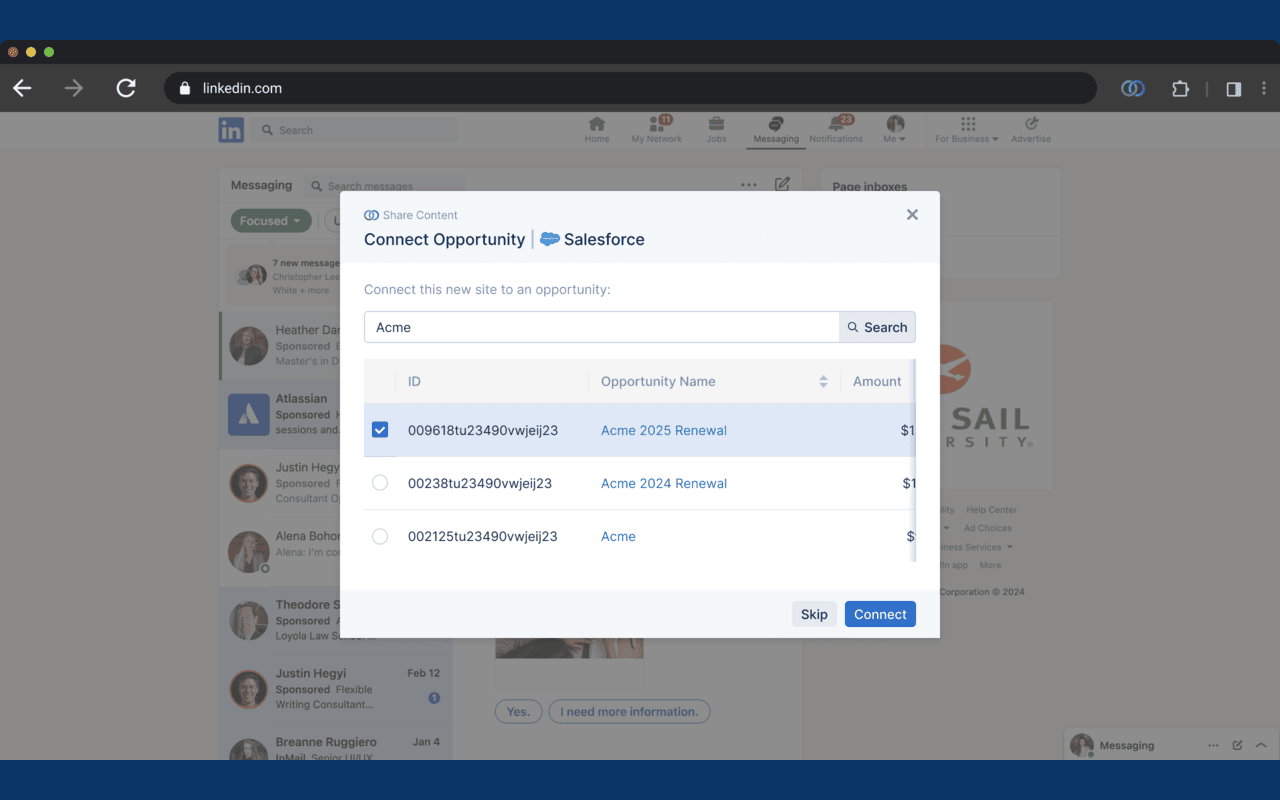Reply with the Yes. quick response

tap(519, 711)
